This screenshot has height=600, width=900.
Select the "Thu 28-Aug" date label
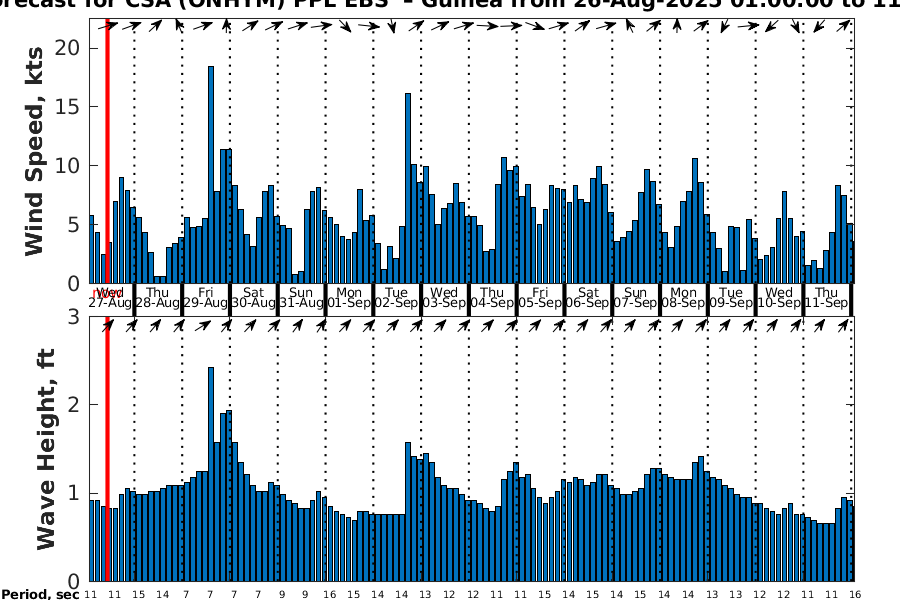pos(157,298)
